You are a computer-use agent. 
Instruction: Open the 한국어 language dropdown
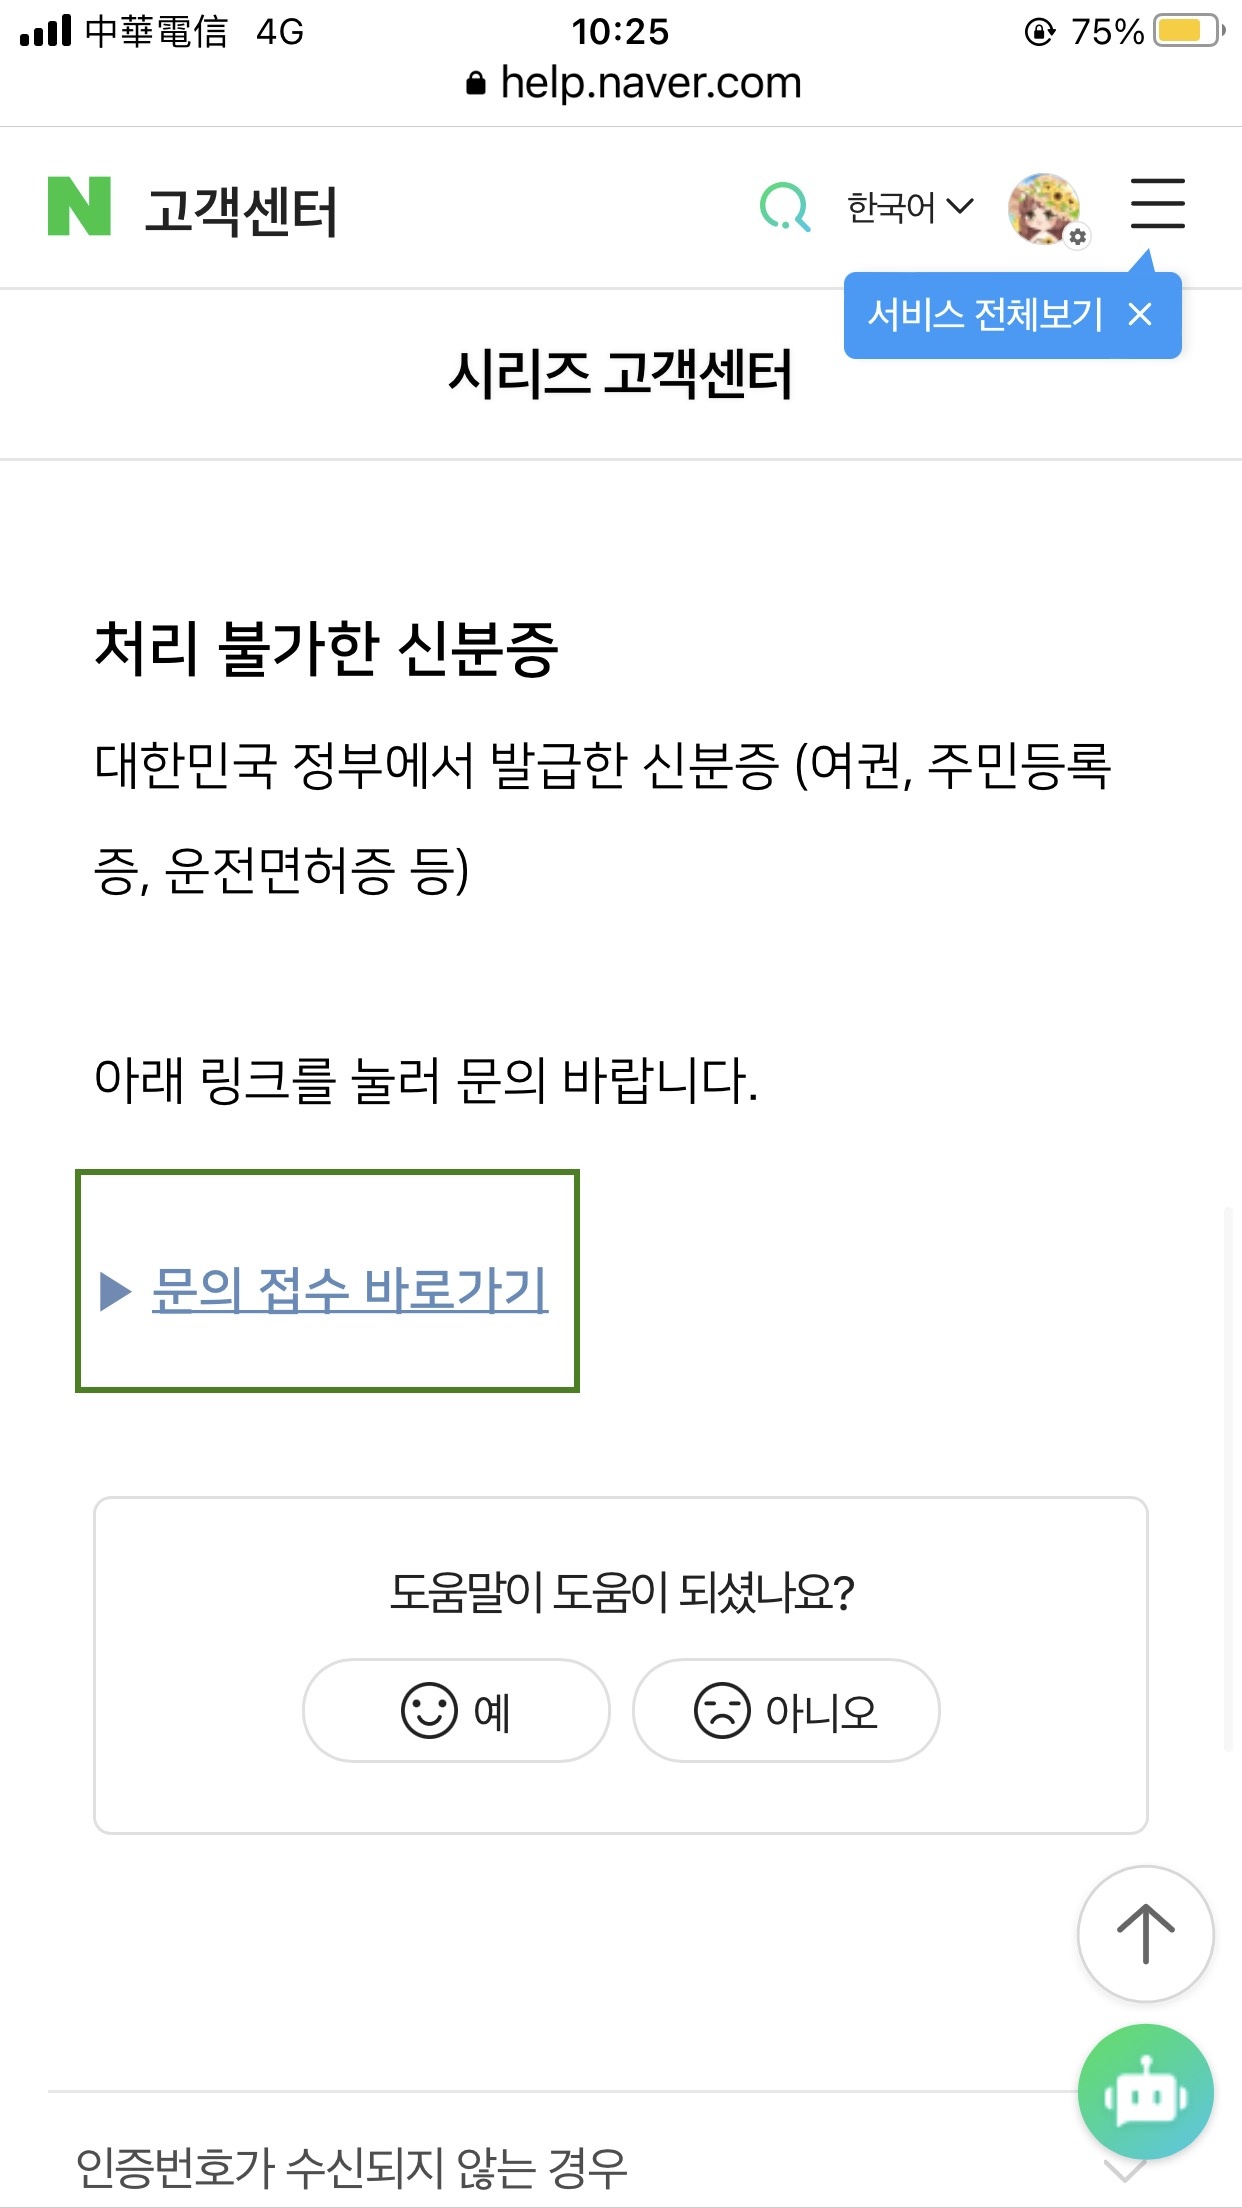tap(910, 207)
